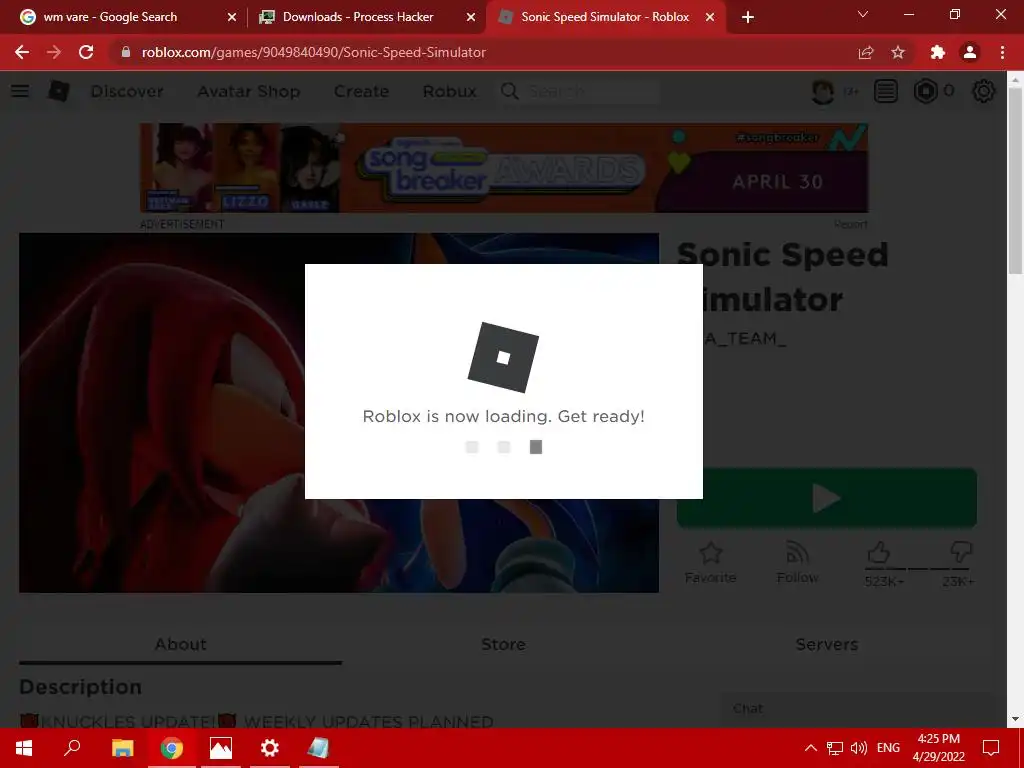Viewport: 1024px width, 768px height.
Task: Select the Store tab
Action: coord(503,645)
